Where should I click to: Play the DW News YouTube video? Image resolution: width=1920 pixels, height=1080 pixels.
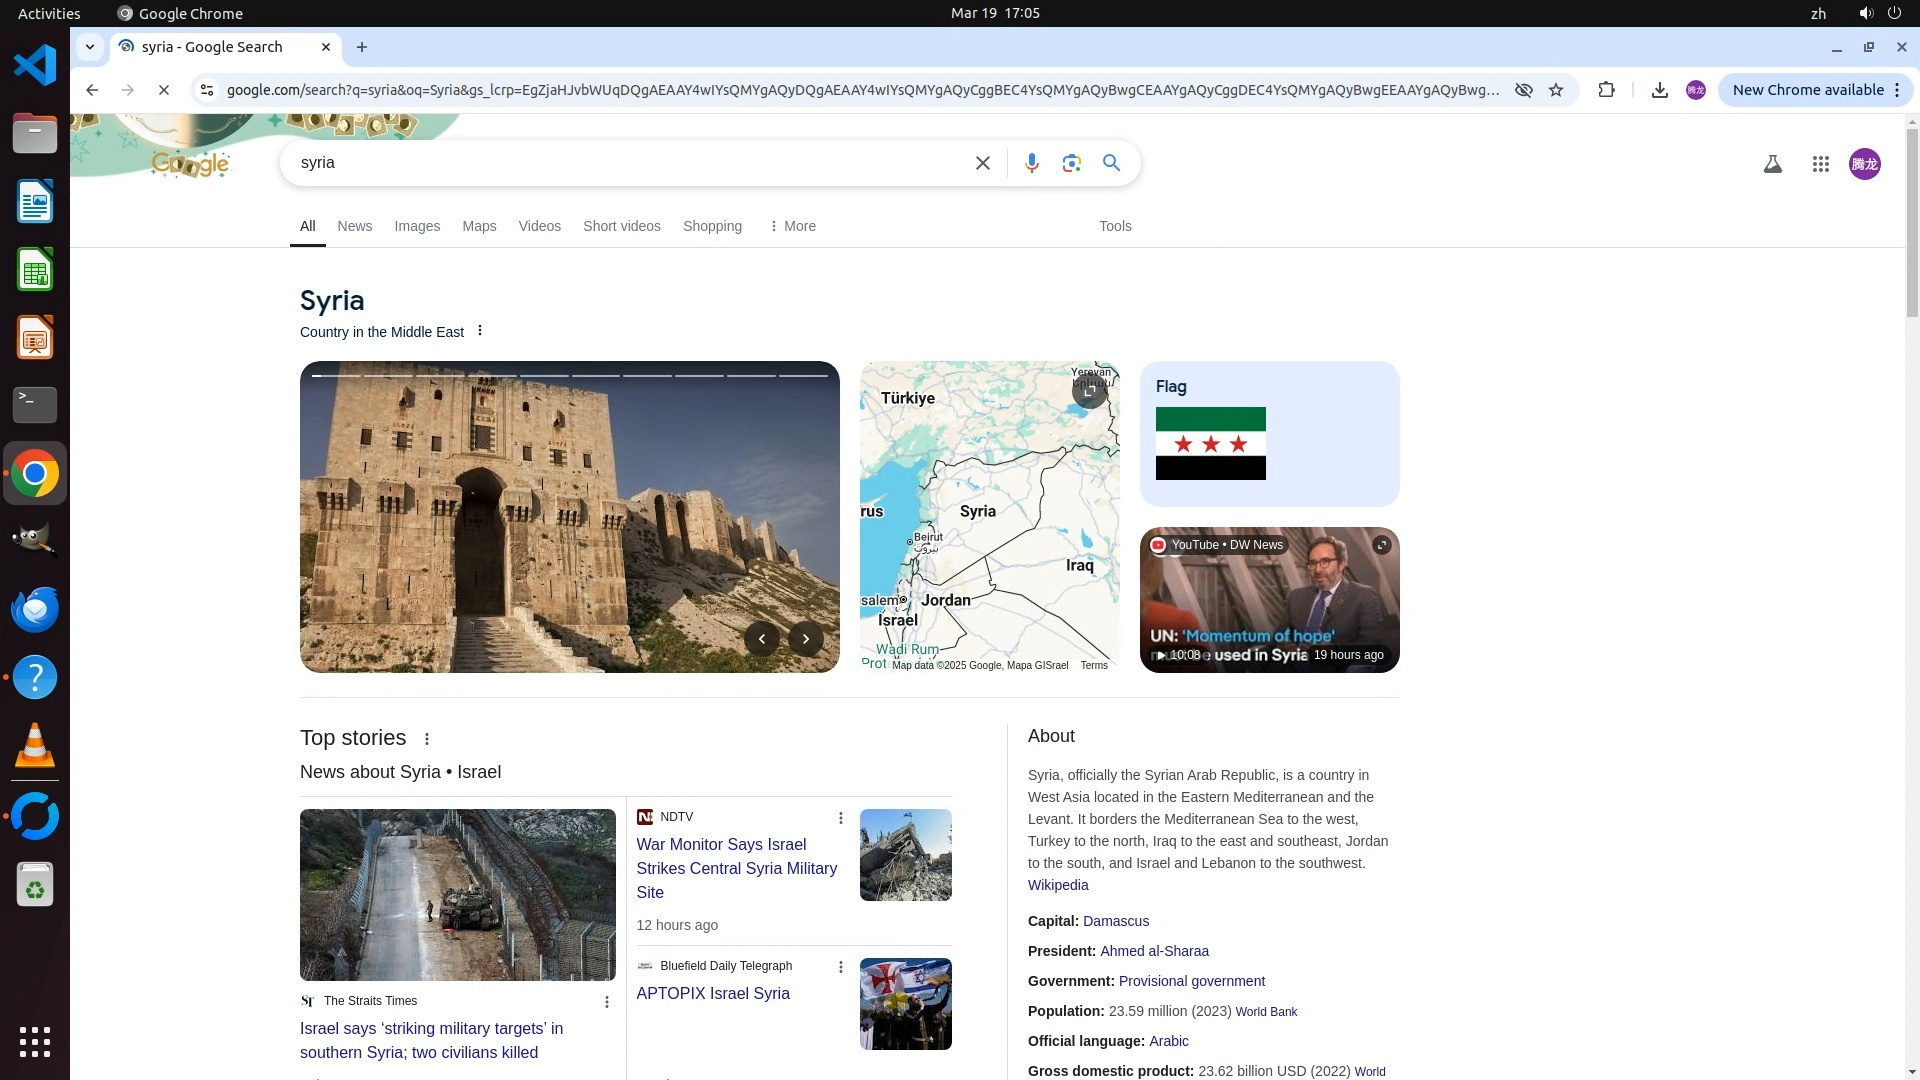1268,600
